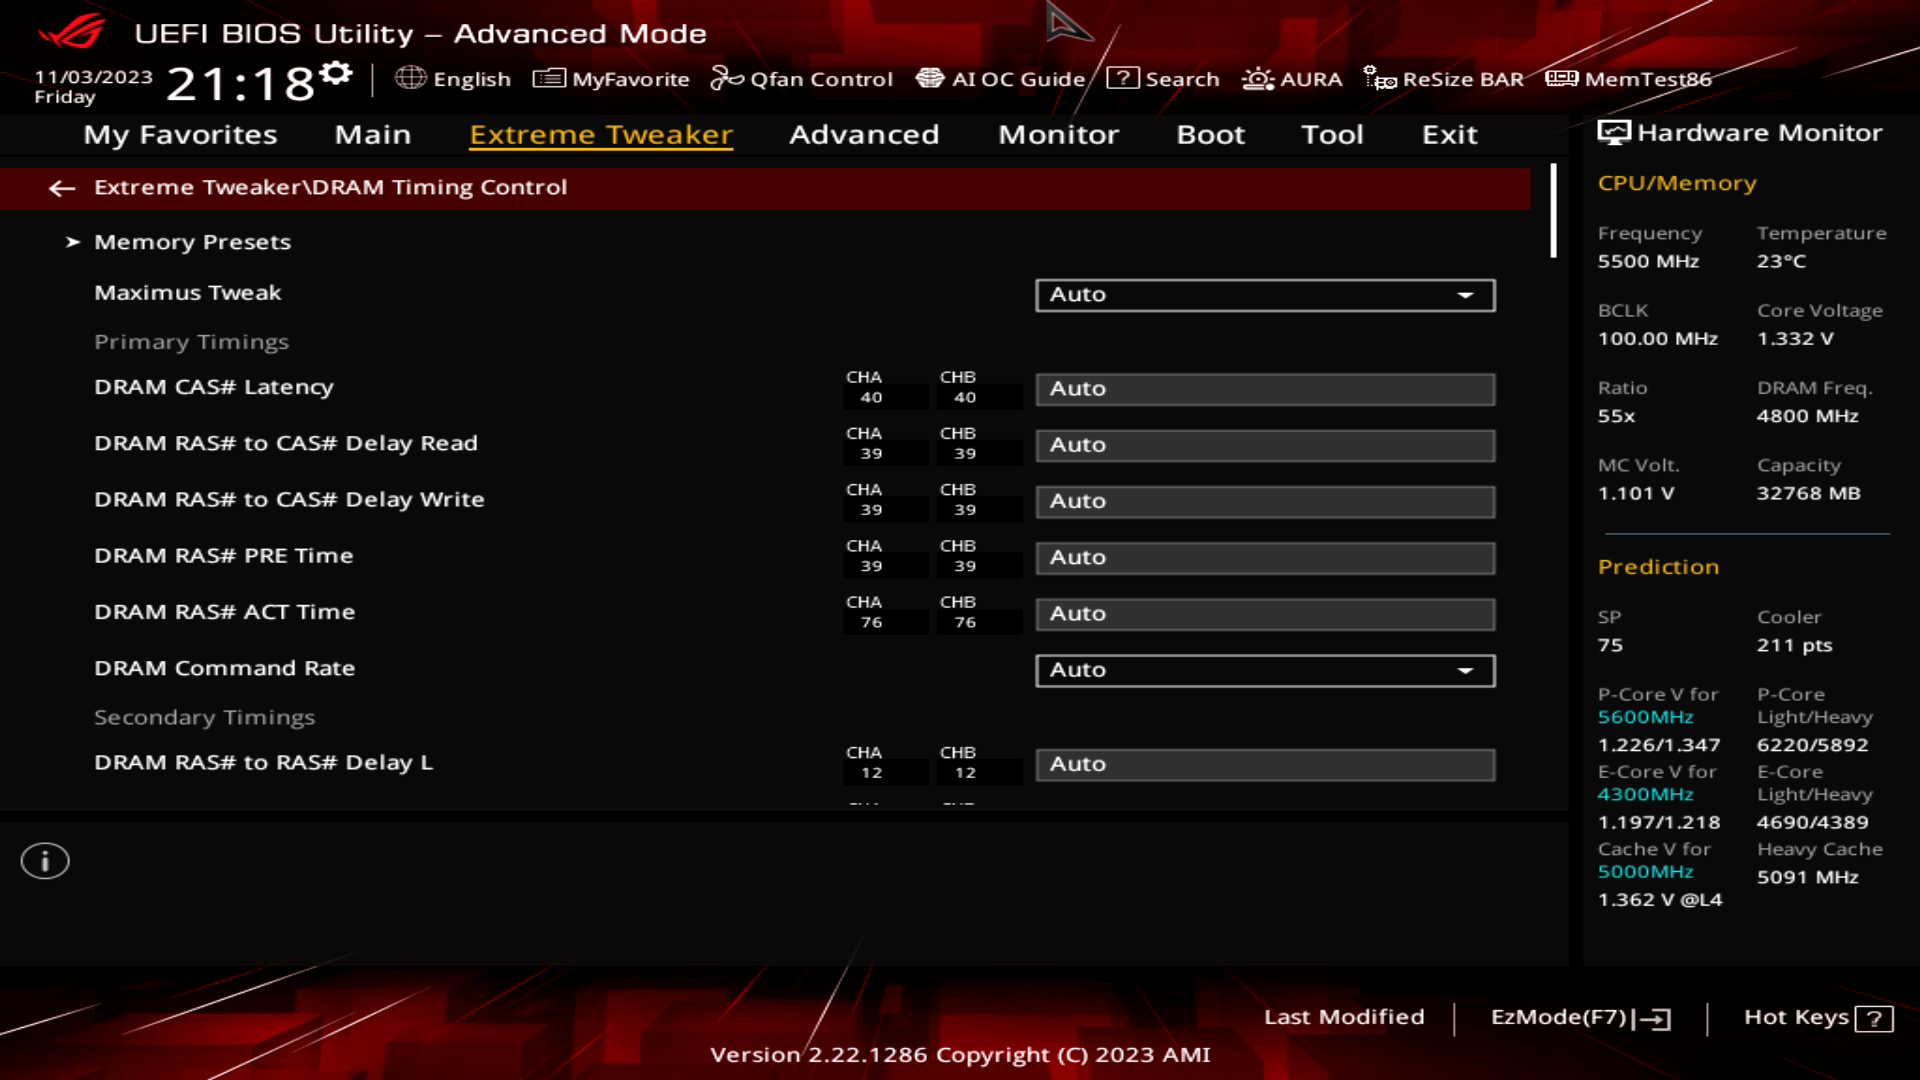
Task: Expand Memory Presets submenu
Action: point(190,241)
